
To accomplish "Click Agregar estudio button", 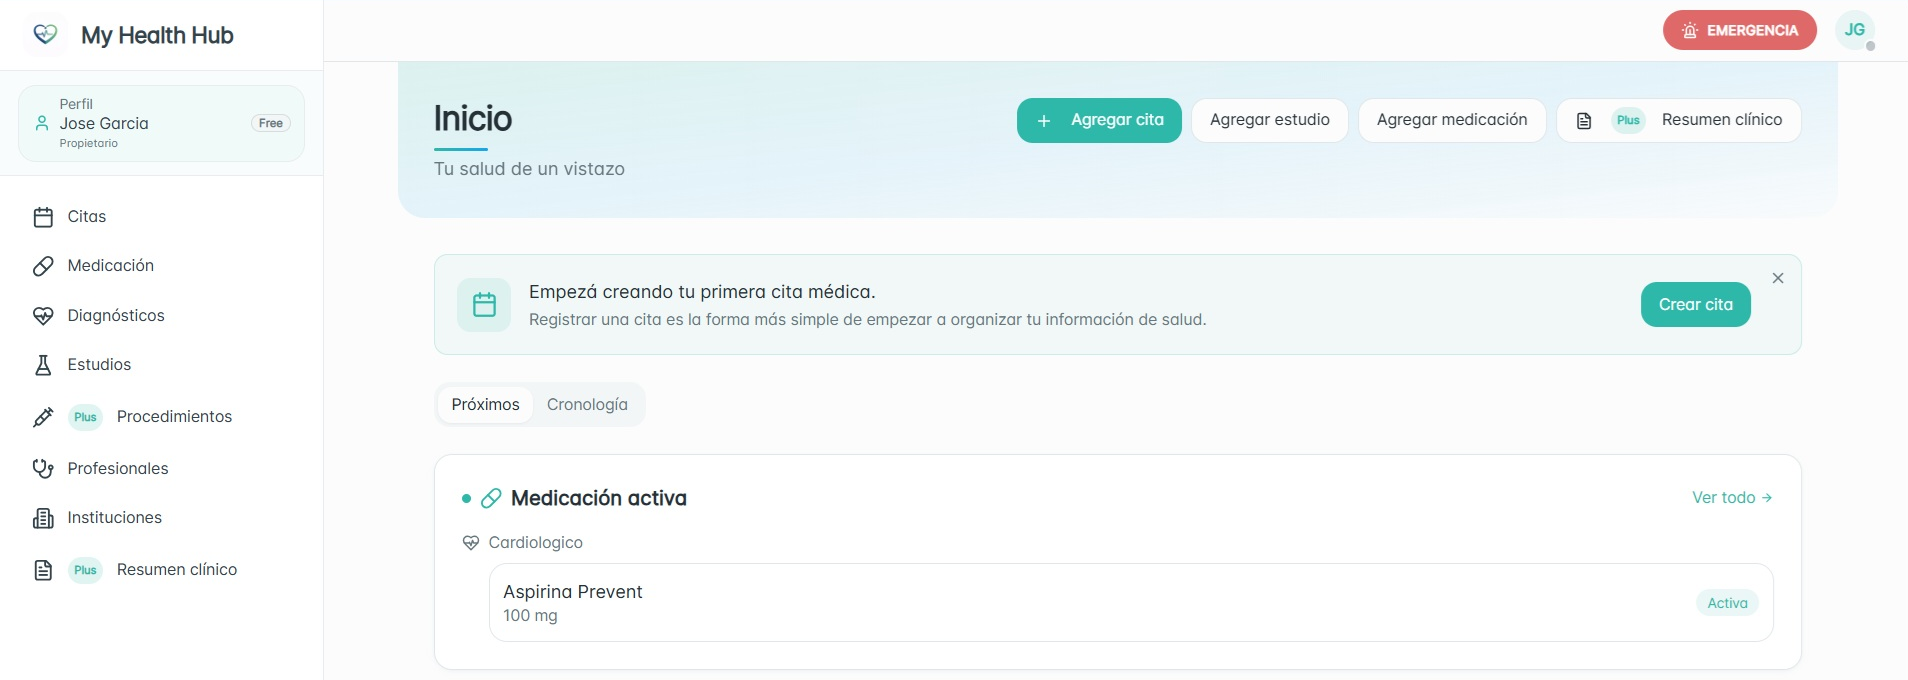I will 1270,120.
